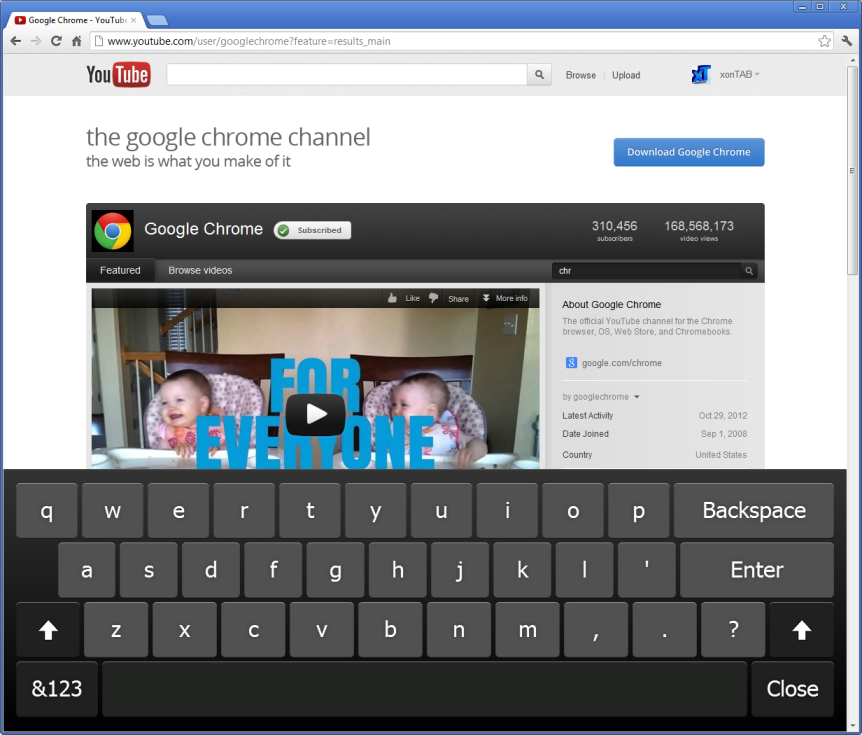This screenshot has width=862, height=735.
Task: Tap the k key
Action: [522, 570]
